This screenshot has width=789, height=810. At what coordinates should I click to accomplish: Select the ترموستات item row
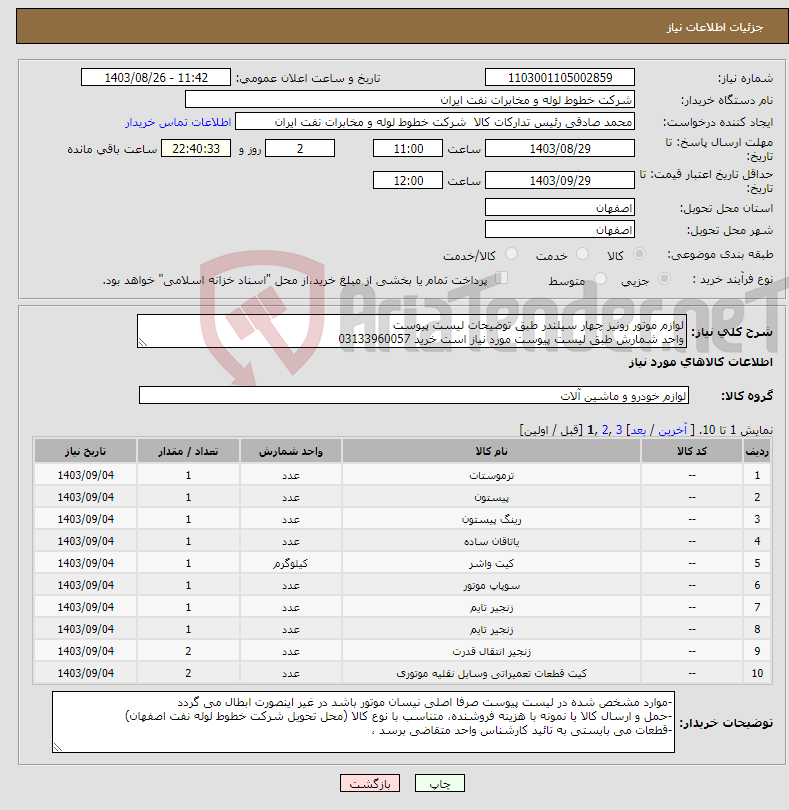point(403,475)
